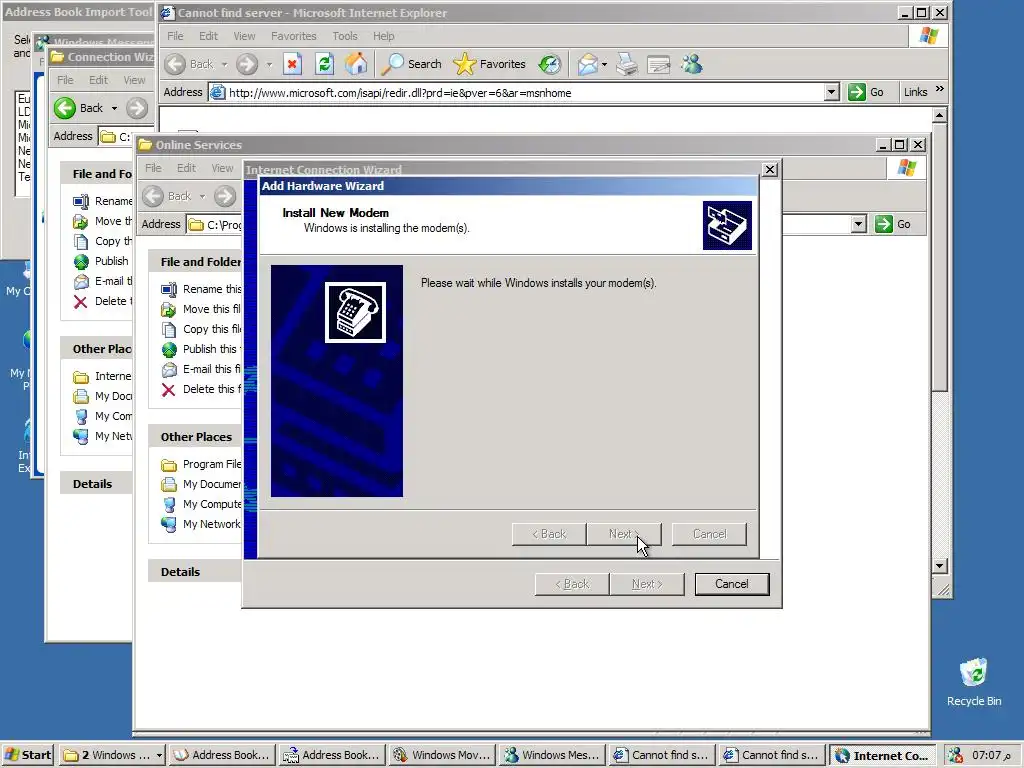Click Back in Add Hardware Wizard

pos(549,534)
